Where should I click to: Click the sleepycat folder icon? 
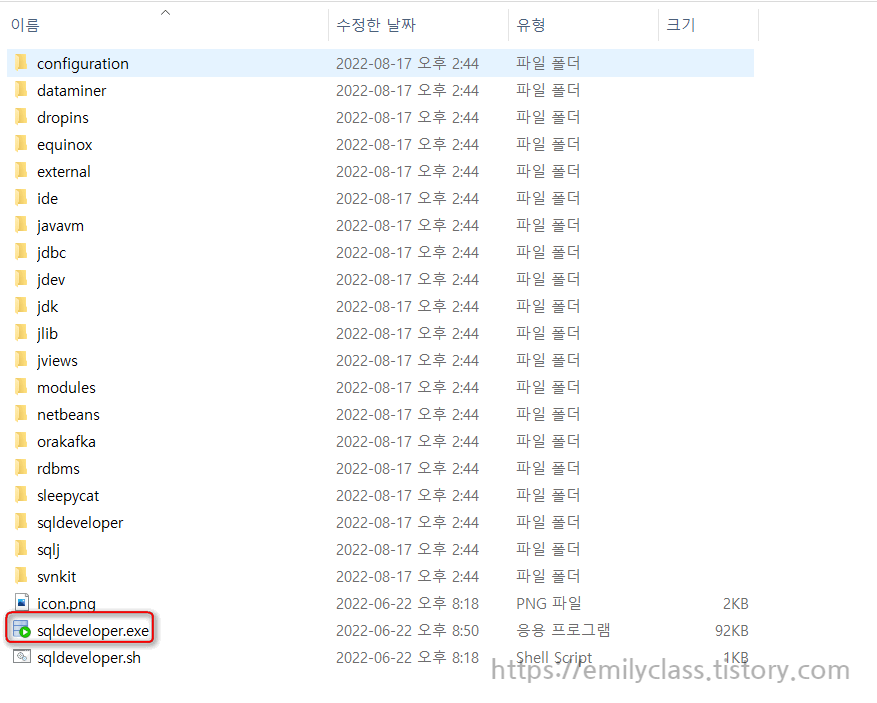coord(21,495)
